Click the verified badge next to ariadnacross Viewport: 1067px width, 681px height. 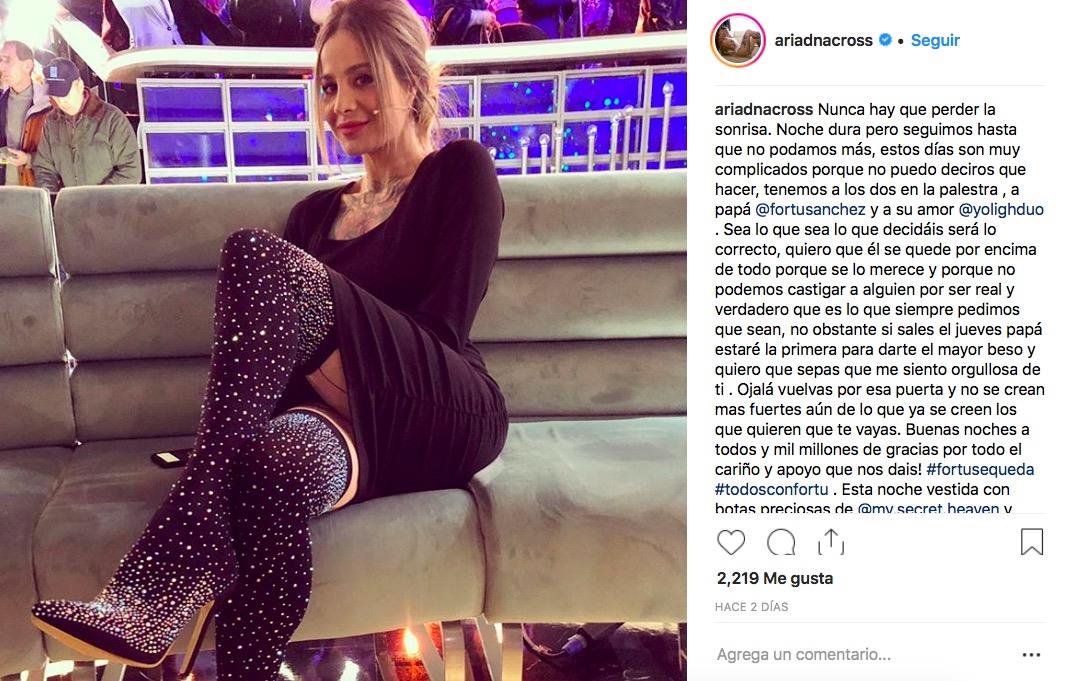point(885,40)
